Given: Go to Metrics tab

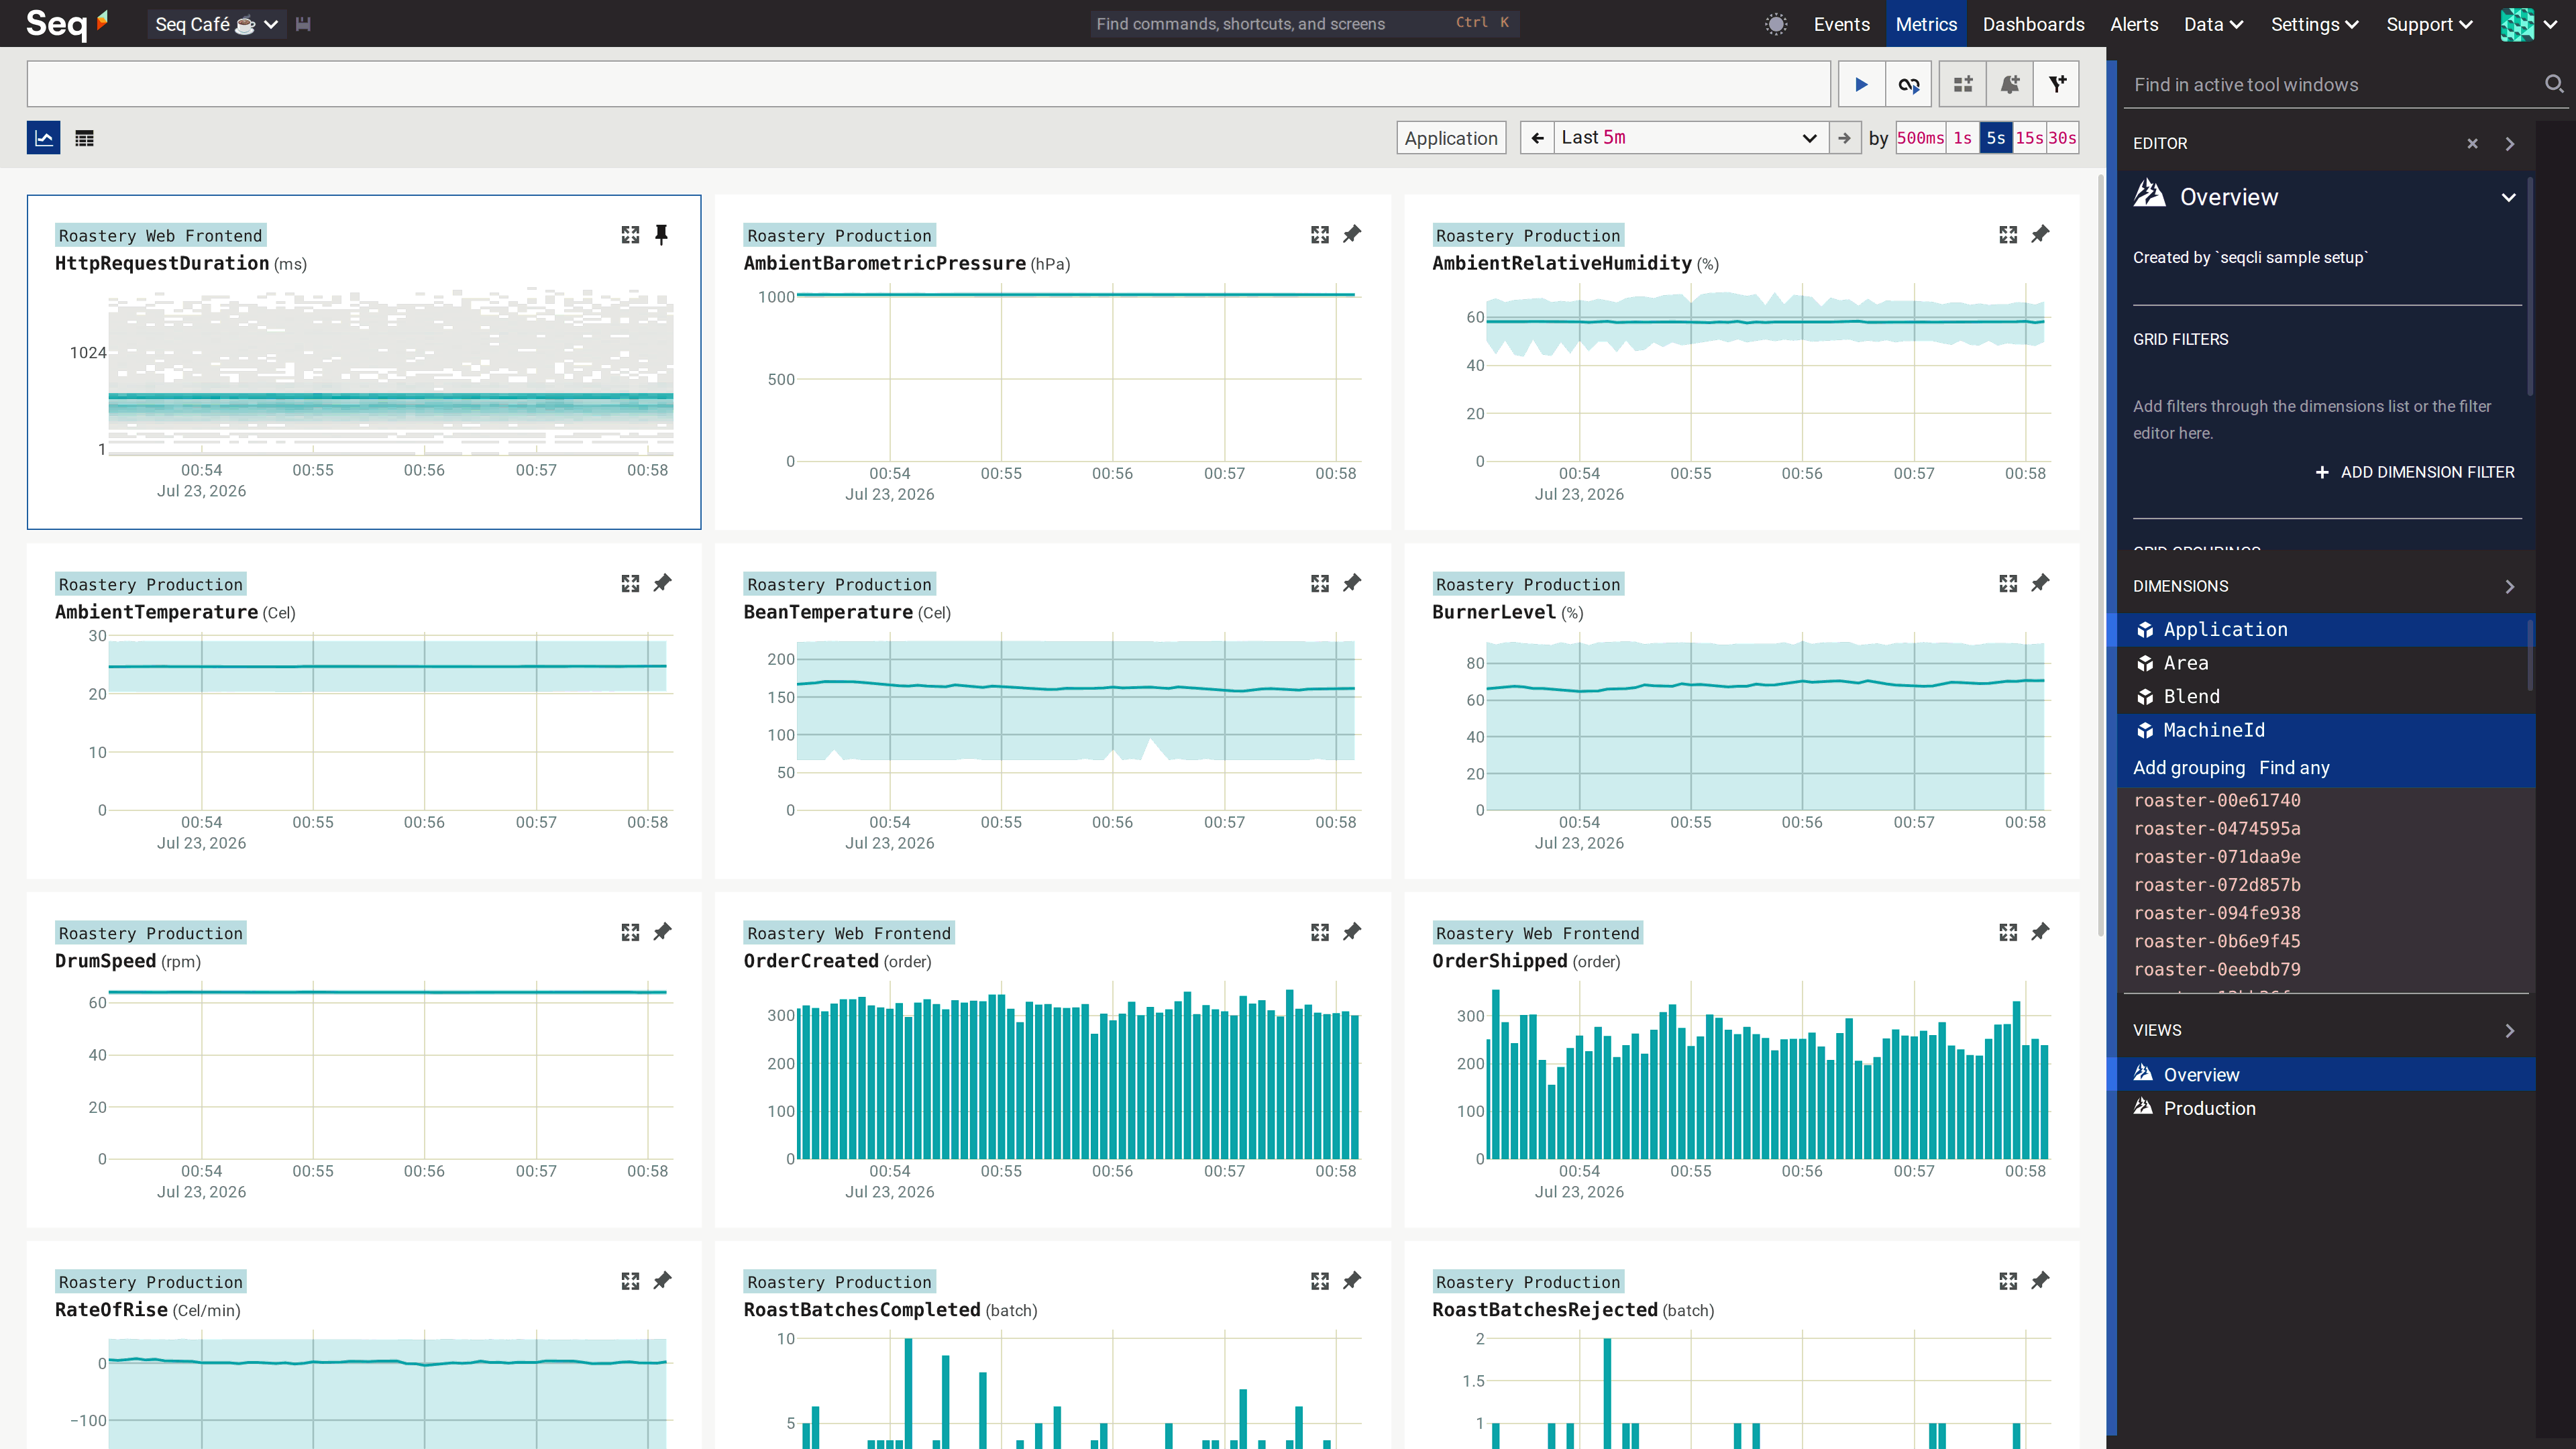Looking at the screenshot, I should (x=1926, y=24).
